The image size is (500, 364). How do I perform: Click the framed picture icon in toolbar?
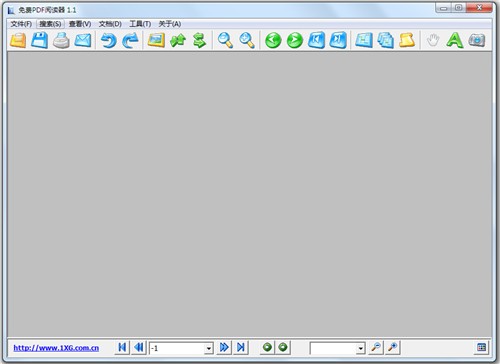156,40
